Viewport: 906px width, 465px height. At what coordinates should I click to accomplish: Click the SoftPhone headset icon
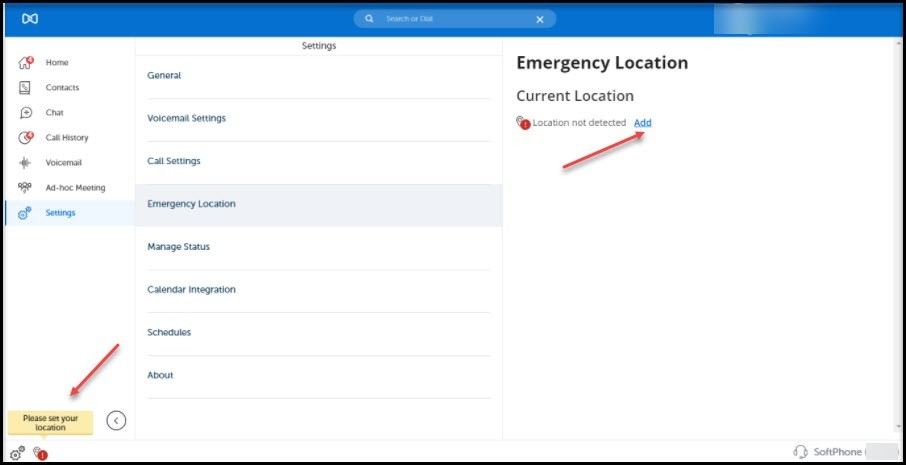click(x=800, y=452)
